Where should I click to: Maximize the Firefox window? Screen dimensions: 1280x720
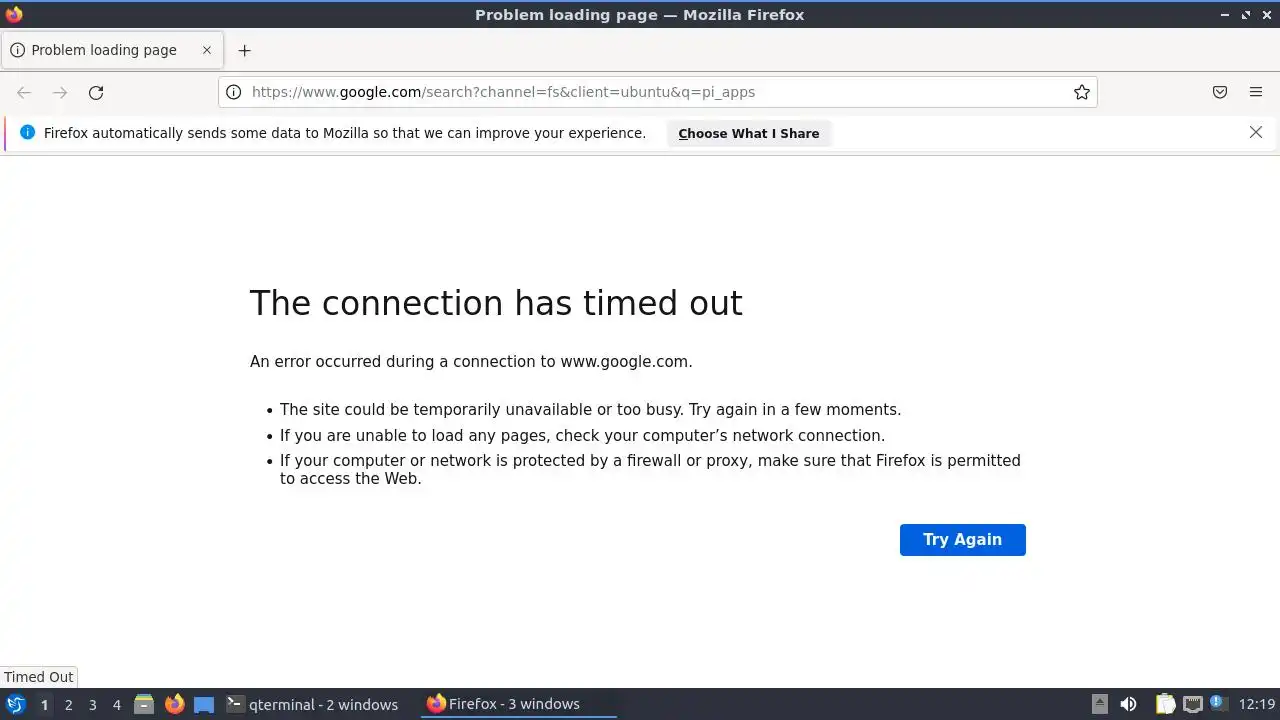pyautogui.click(x=1246, y=15)
